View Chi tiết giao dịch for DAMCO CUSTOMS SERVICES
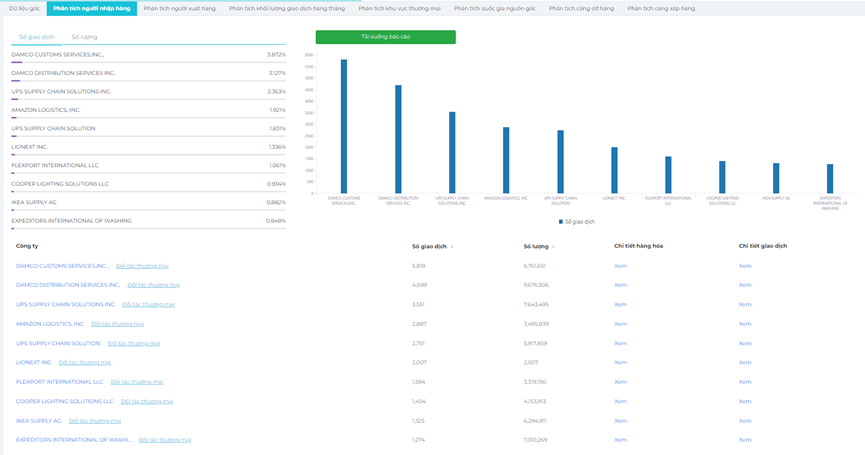Viewport: 865px width, 455px height. click(745, 266)
